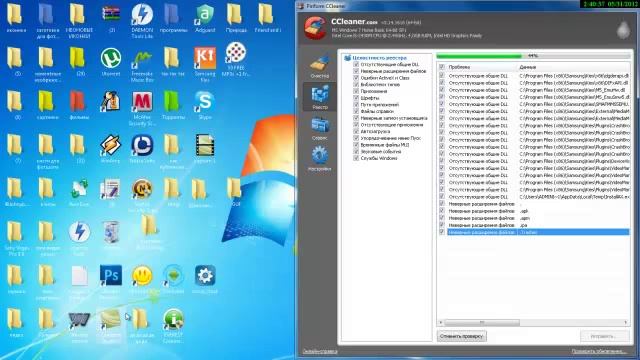This screenshot has width=640, height=360.
Task: Sort results by the Проблема column header
Action: 482,67
